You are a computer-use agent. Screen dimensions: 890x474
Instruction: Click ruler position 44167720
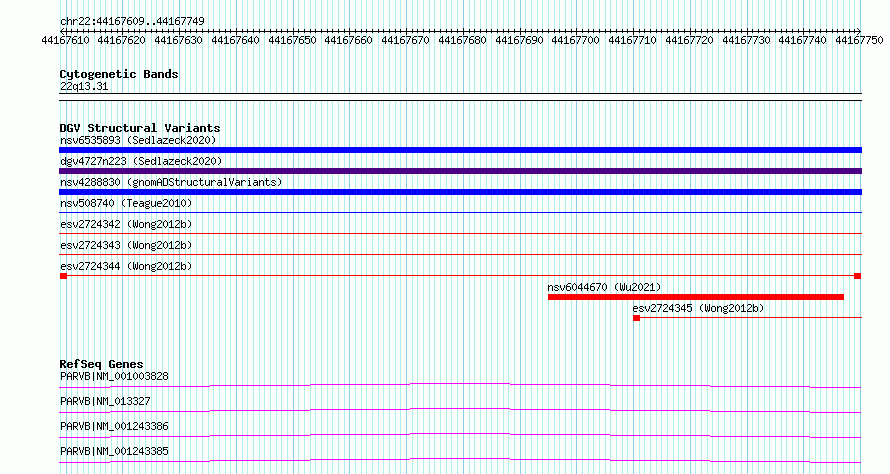pos(689,40)
